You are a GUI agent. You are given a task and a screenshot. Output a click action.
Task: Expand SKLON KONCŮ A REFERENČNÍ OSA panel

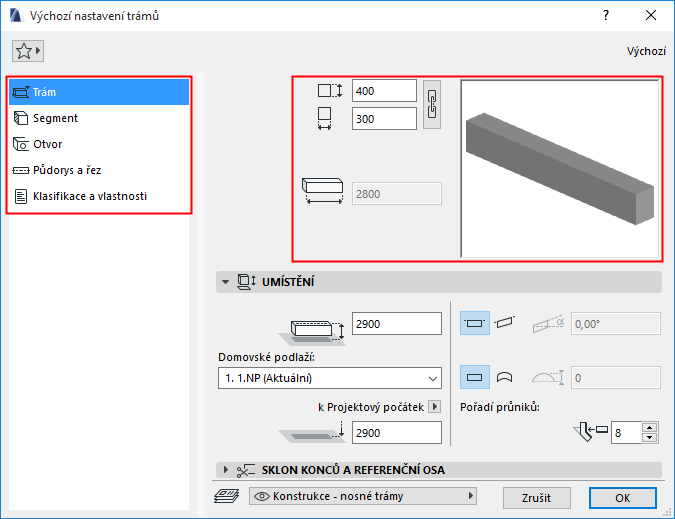(x=225, y=470)
